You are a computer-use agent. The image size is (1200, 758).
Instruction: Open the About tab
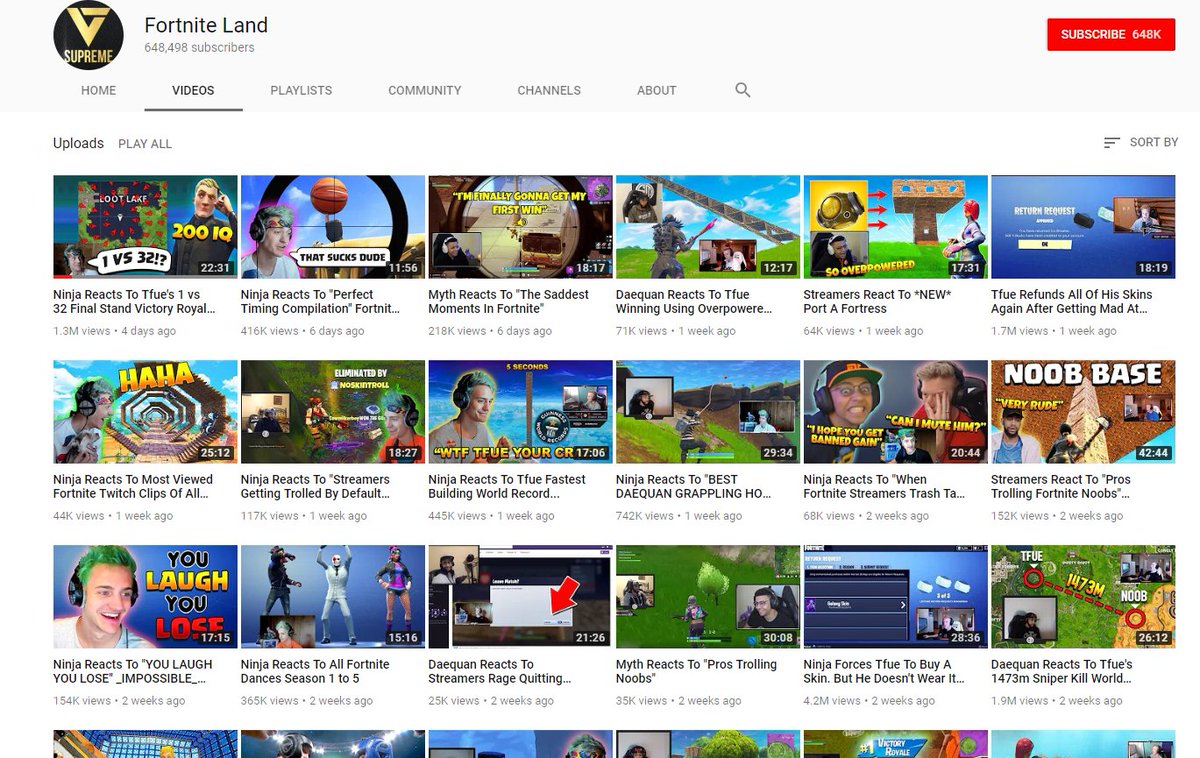[657, 90]
